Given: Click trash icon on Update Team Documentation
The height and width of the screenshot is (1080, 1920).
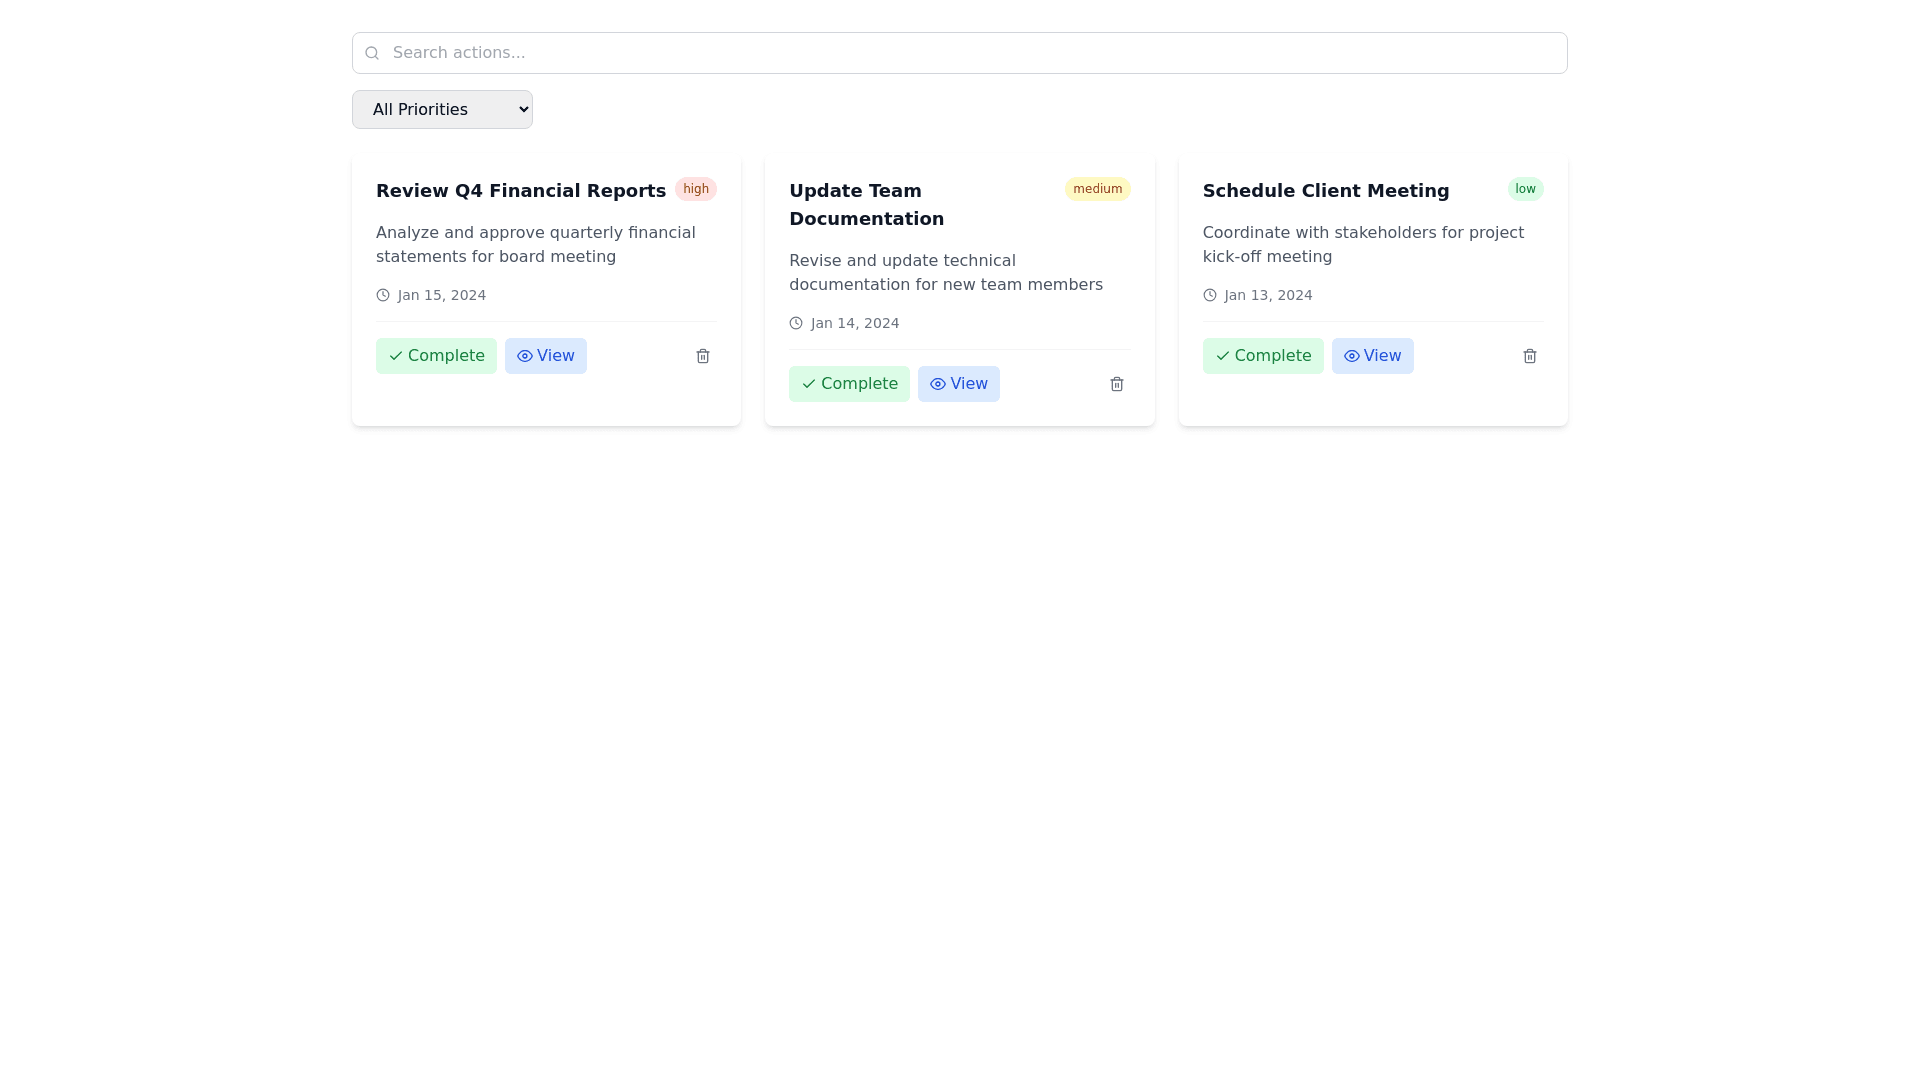Looking at the screenshot, I should [x=1116, y=384].
